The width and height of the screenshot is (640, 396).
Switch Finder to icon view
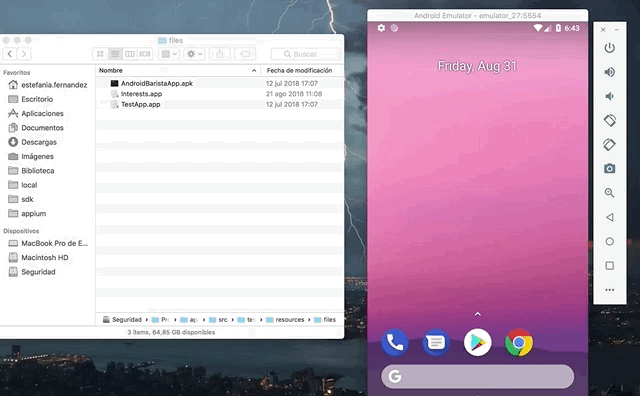click(100, 54)
